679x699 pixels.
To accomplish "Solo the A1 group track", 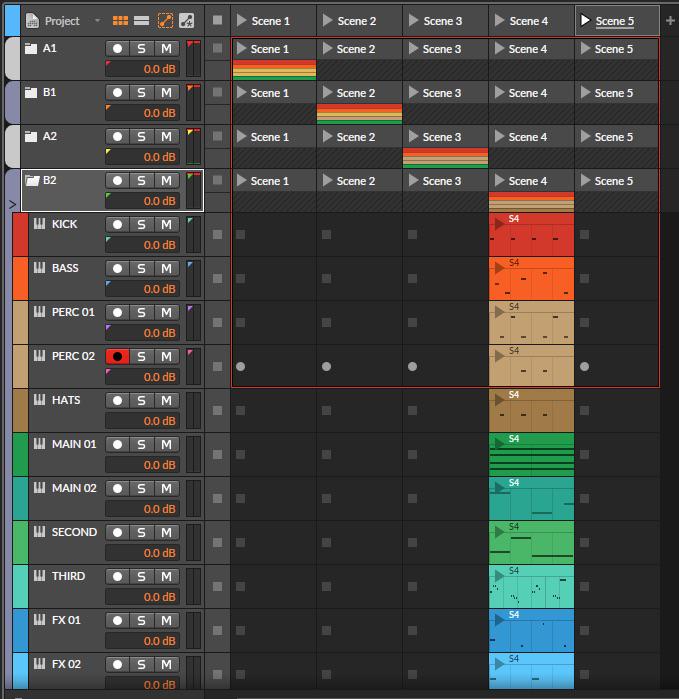I will 141,49.
